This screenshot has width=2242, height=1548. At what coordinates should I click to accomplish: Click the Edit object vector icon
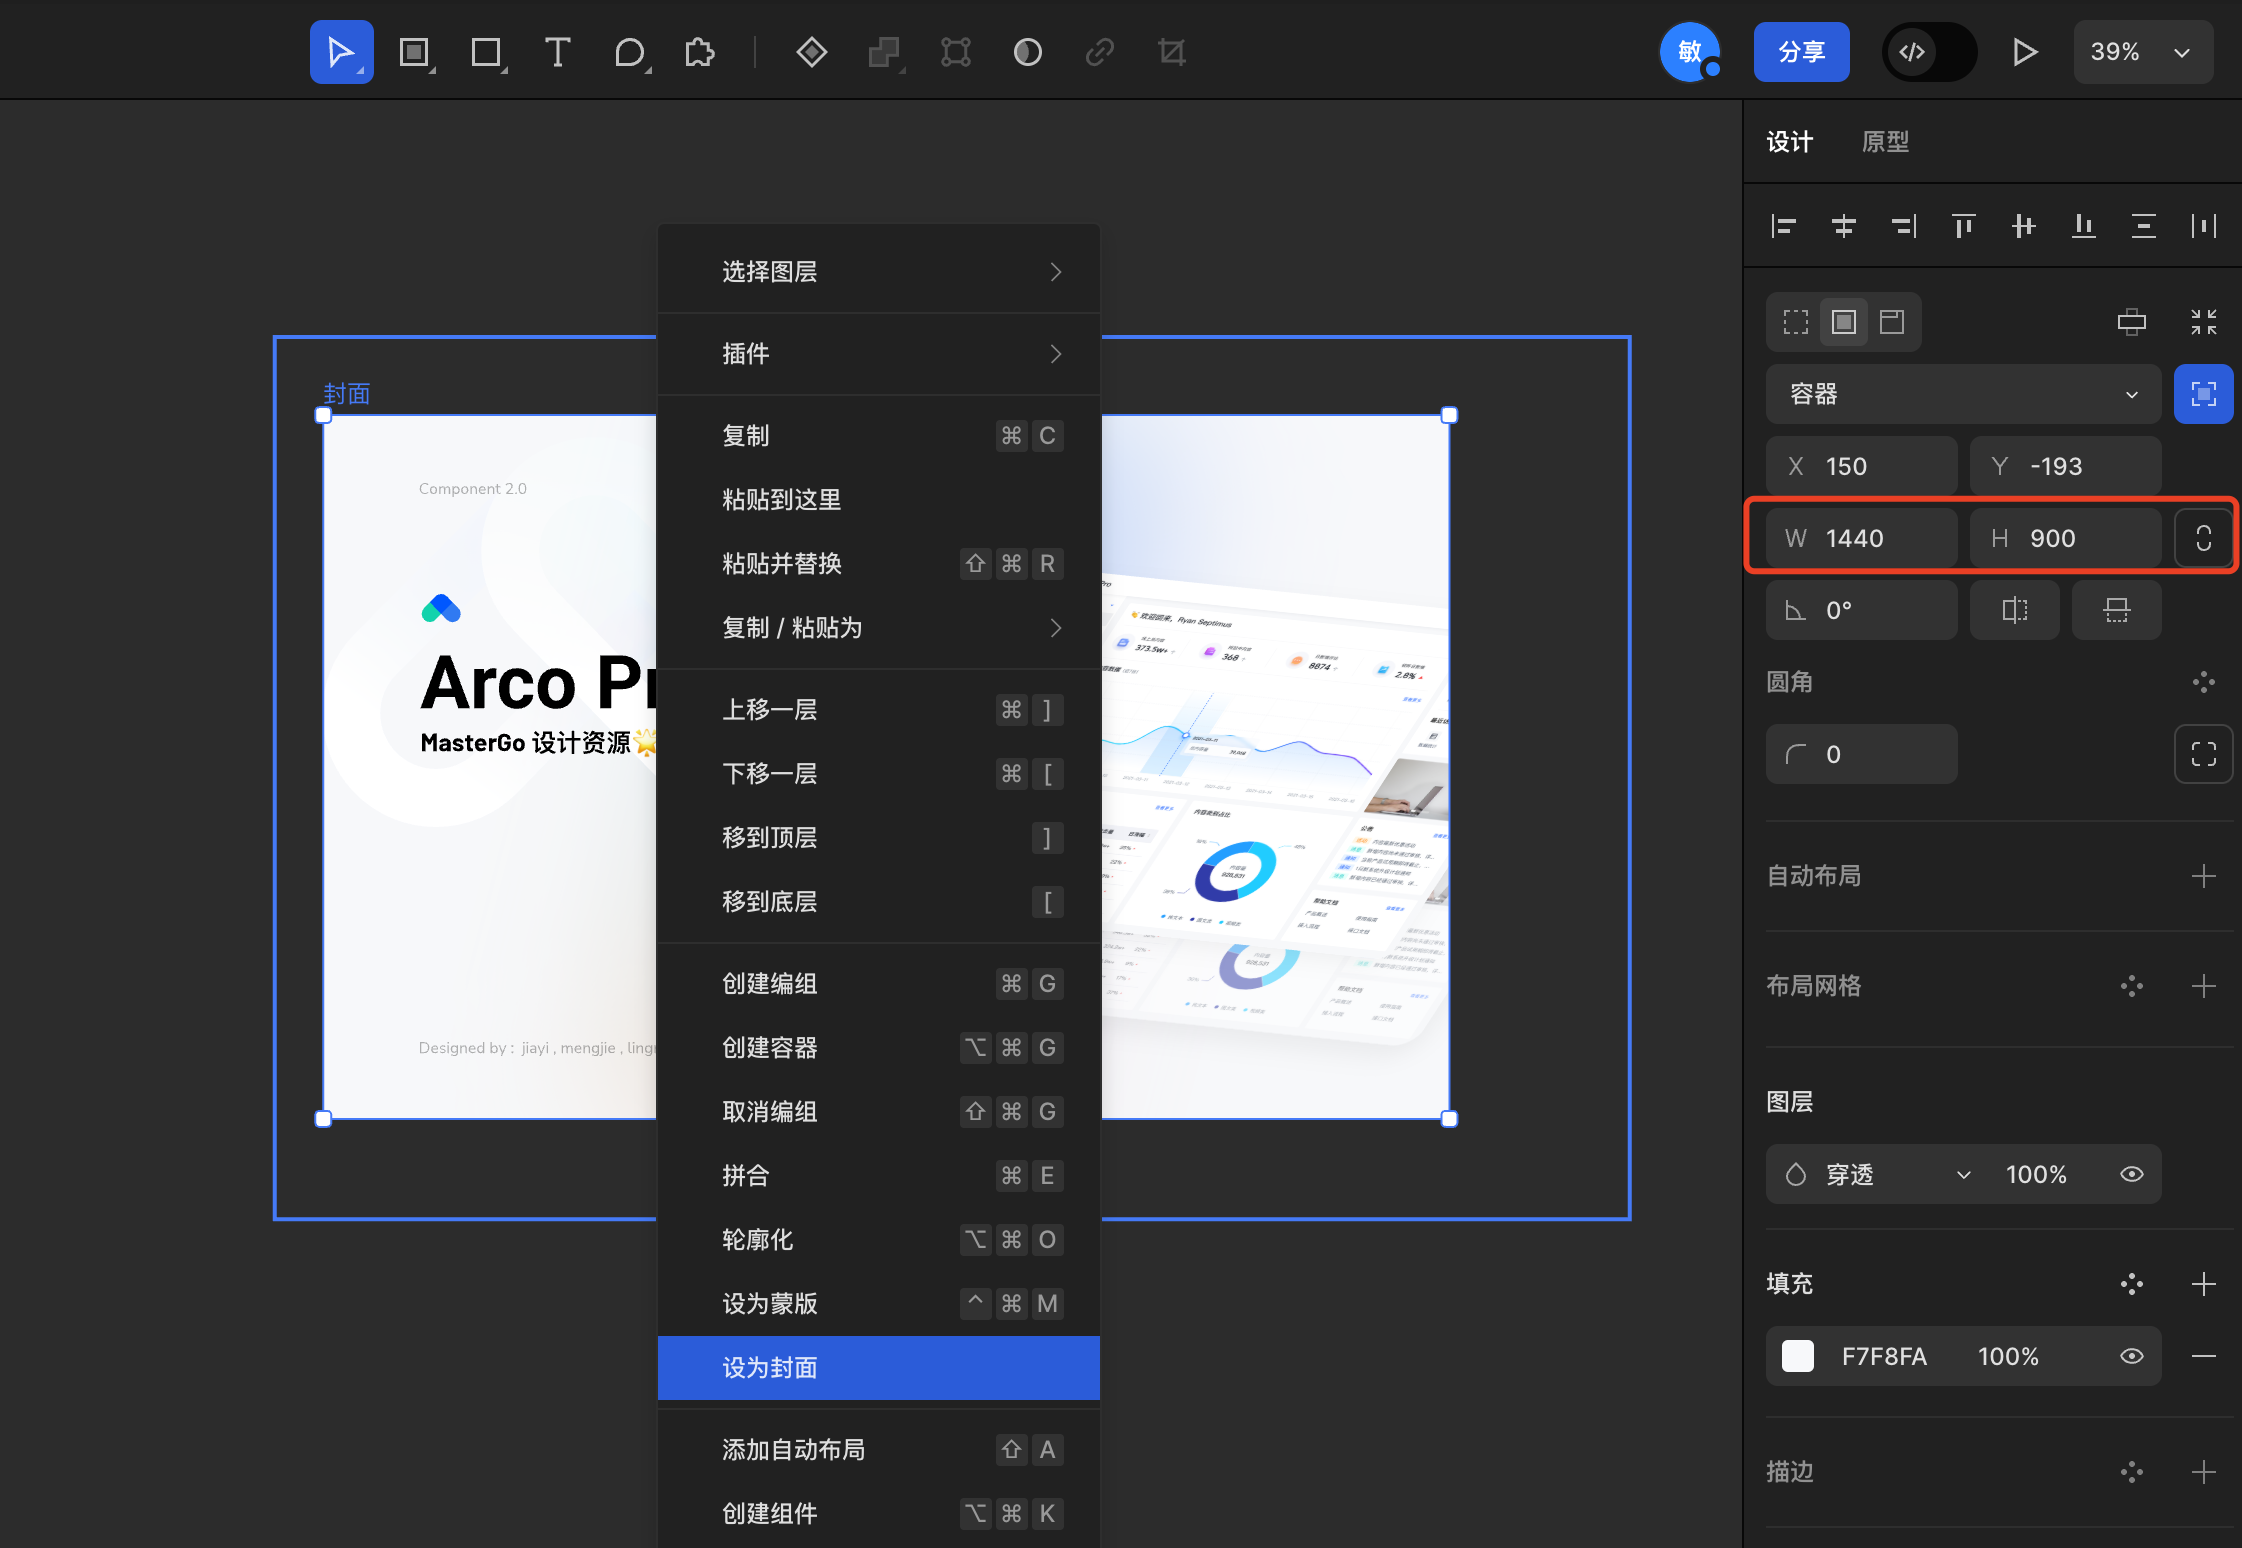coord(956,52)
